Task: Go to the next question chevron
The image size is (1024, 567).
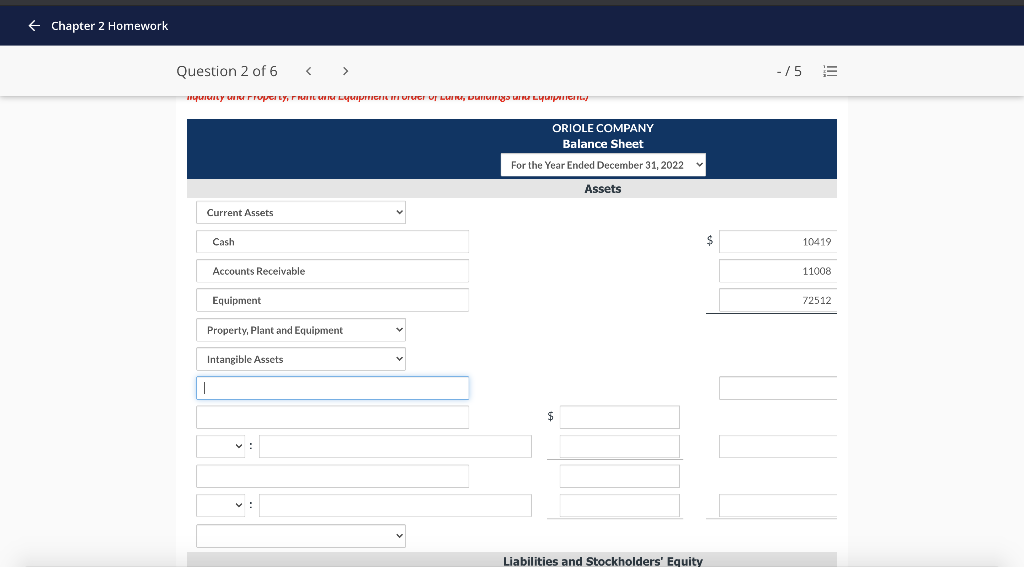Action: coord(345,71)
